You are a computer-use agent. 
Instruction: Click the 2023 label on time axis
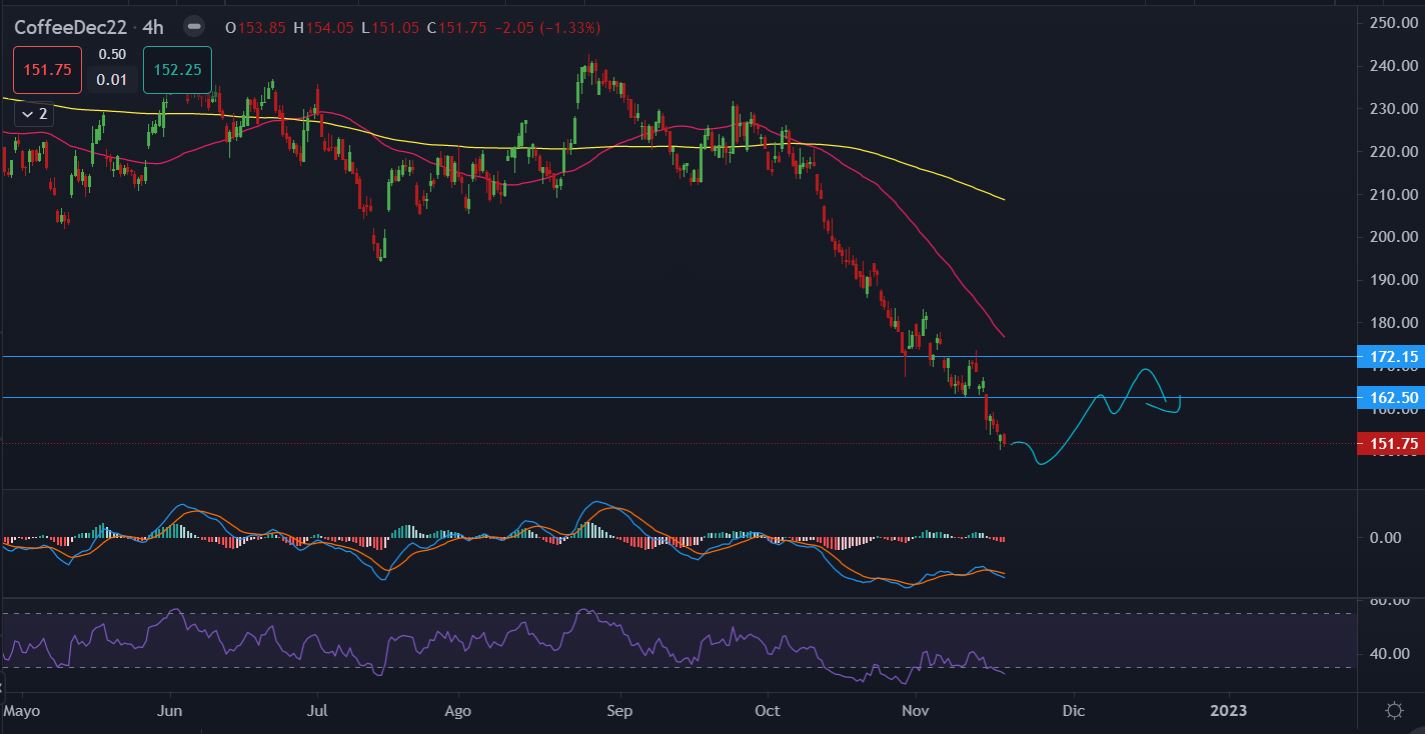pos(1228,711)
